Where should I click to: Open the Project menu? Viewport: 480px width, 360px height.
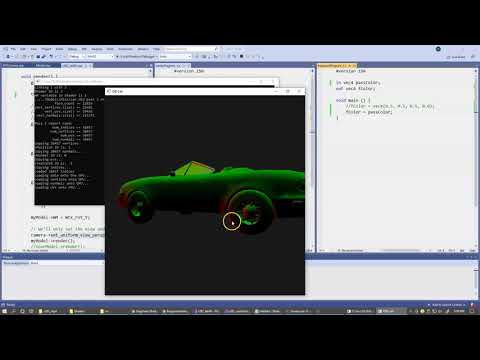(46, 49)
